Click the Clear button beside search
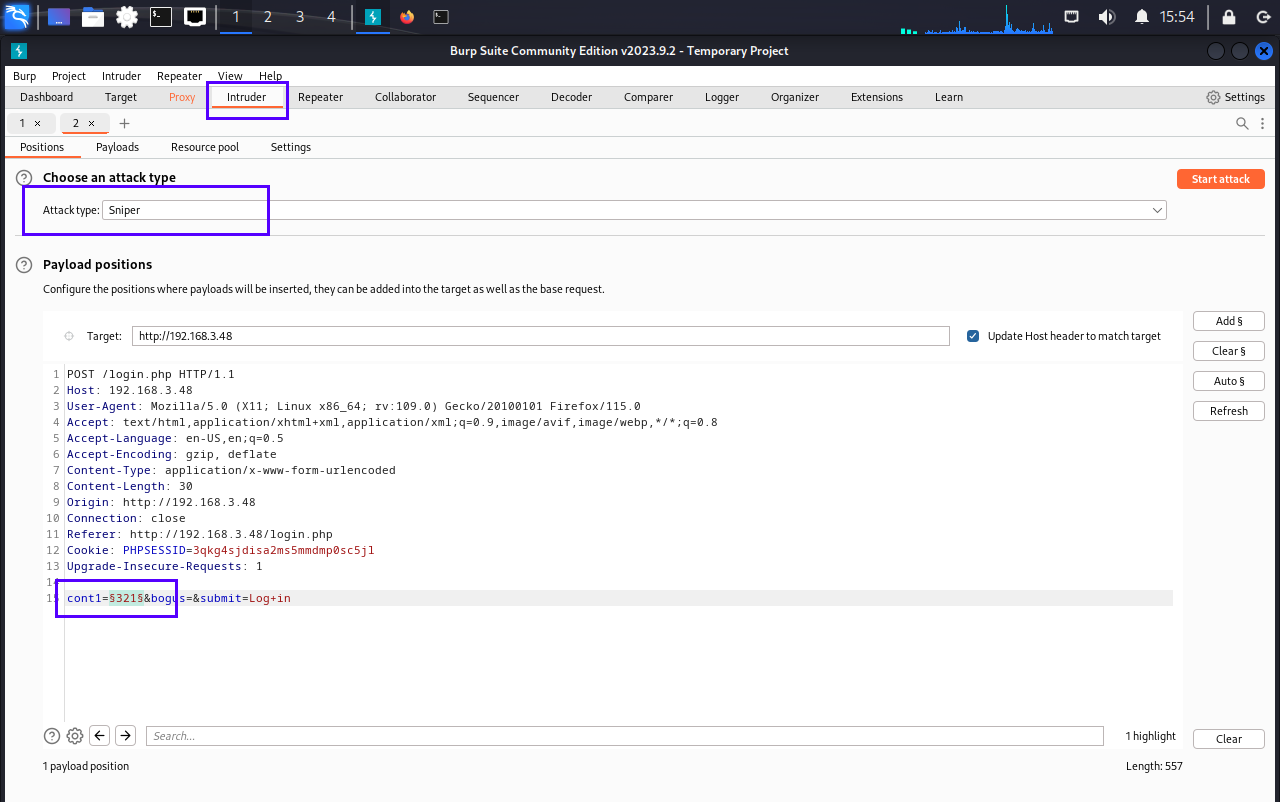 (1229, 739)
